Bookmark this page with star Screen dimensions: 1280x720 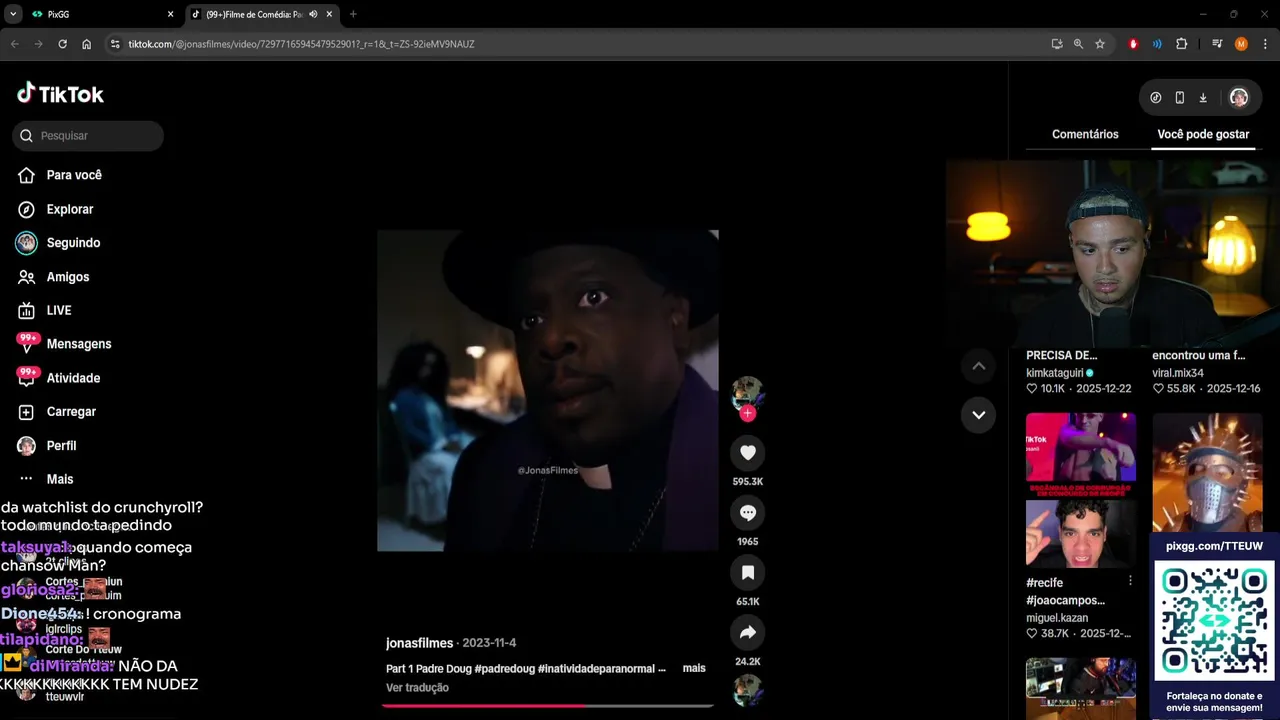pos(1100,44)
